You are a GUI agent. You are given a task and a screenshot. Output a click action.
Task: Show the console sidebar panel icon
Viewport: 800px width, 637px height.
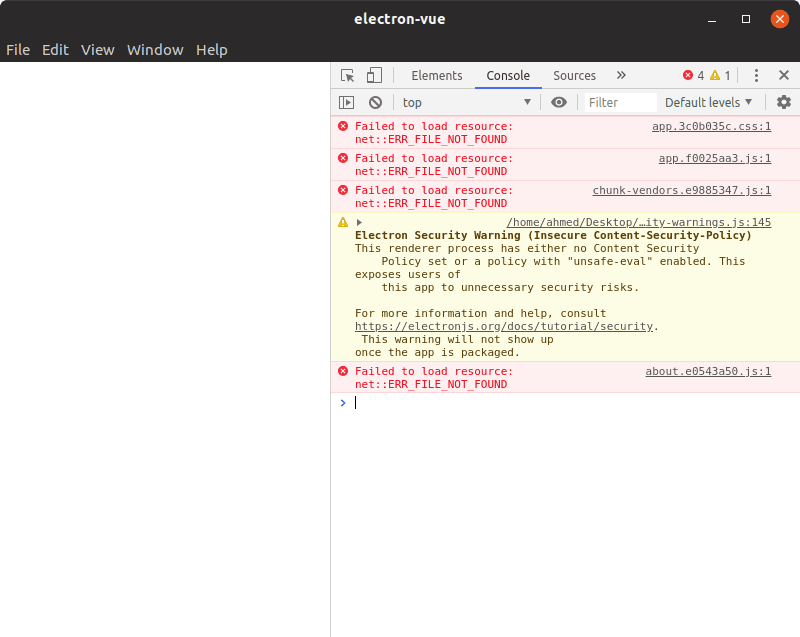[x=346, y=102]
